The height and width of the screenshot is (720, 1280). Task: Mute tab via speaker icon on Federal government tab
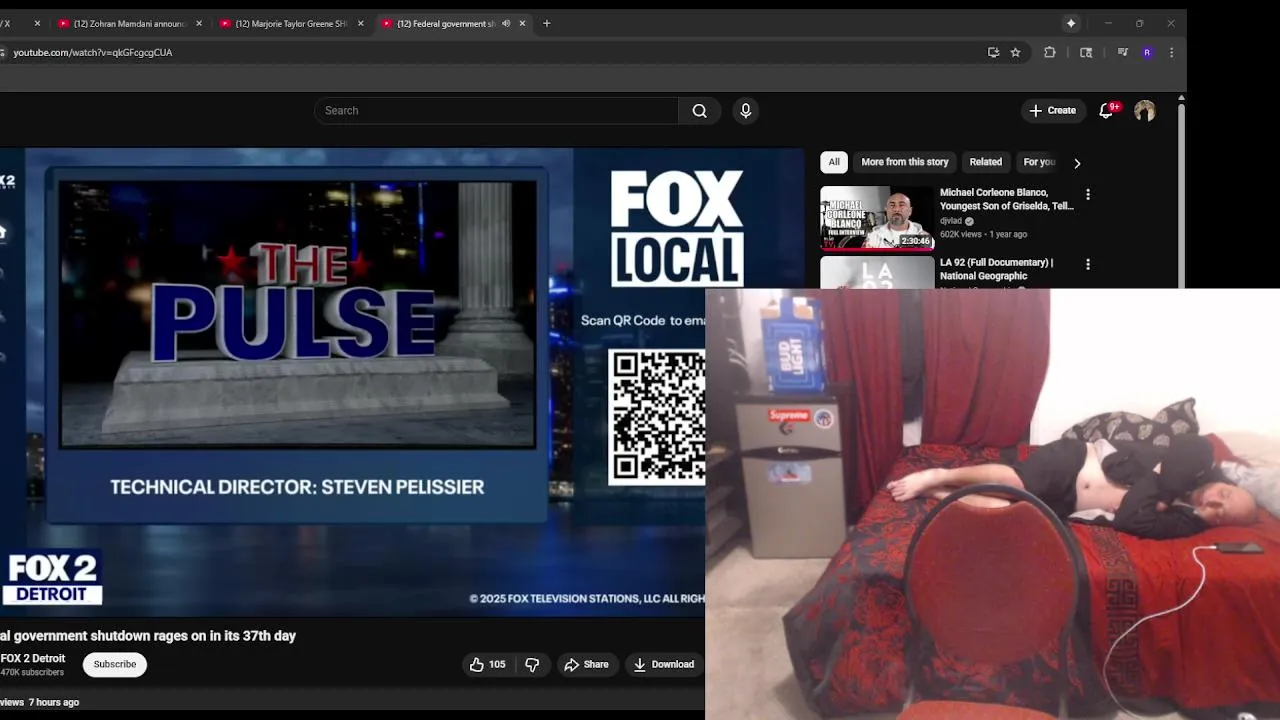[x=506, y=23]
